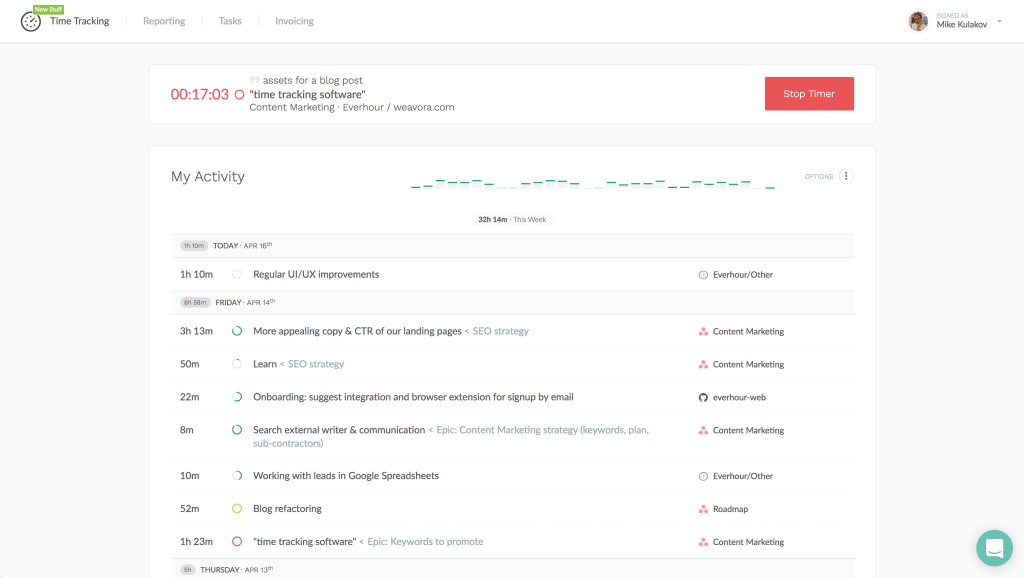Click the Roadmap project icon
This screenshot has width=1024, height=578.
[x=703, y=508]
